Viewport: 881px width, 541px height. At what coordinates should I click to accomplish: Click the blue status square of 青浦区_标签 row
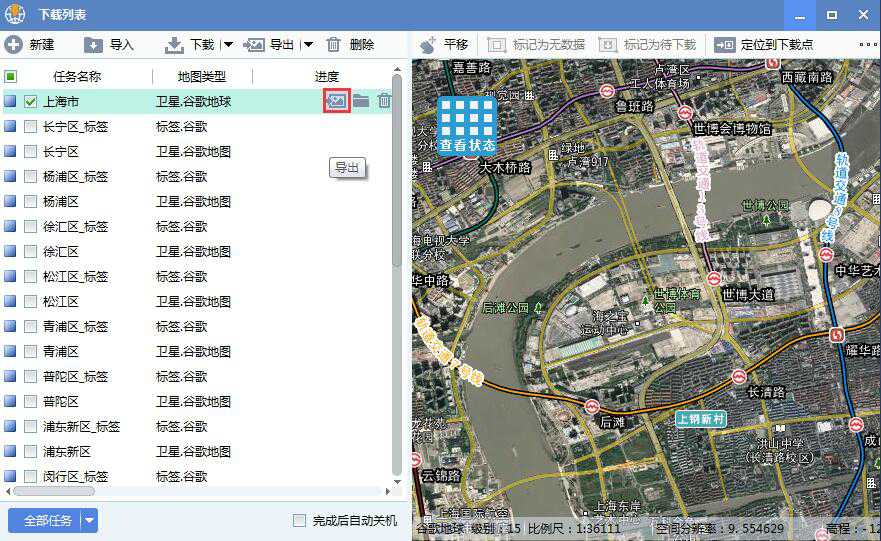10,326
